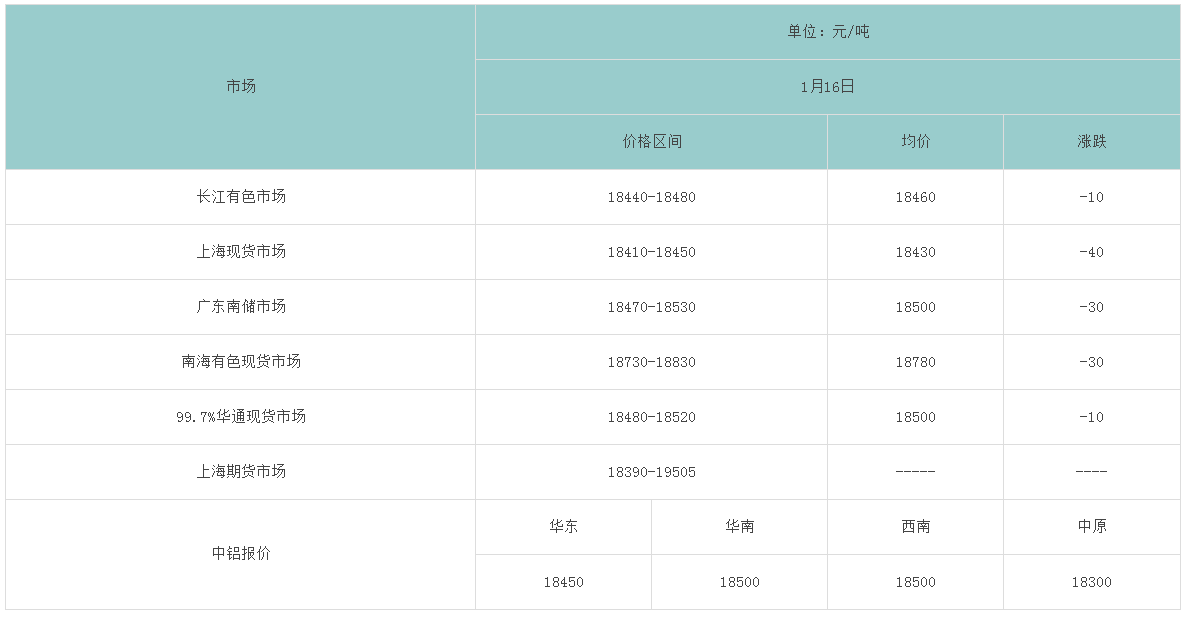
Task: Click the 中原 region header
Action: click(1091, 527)
